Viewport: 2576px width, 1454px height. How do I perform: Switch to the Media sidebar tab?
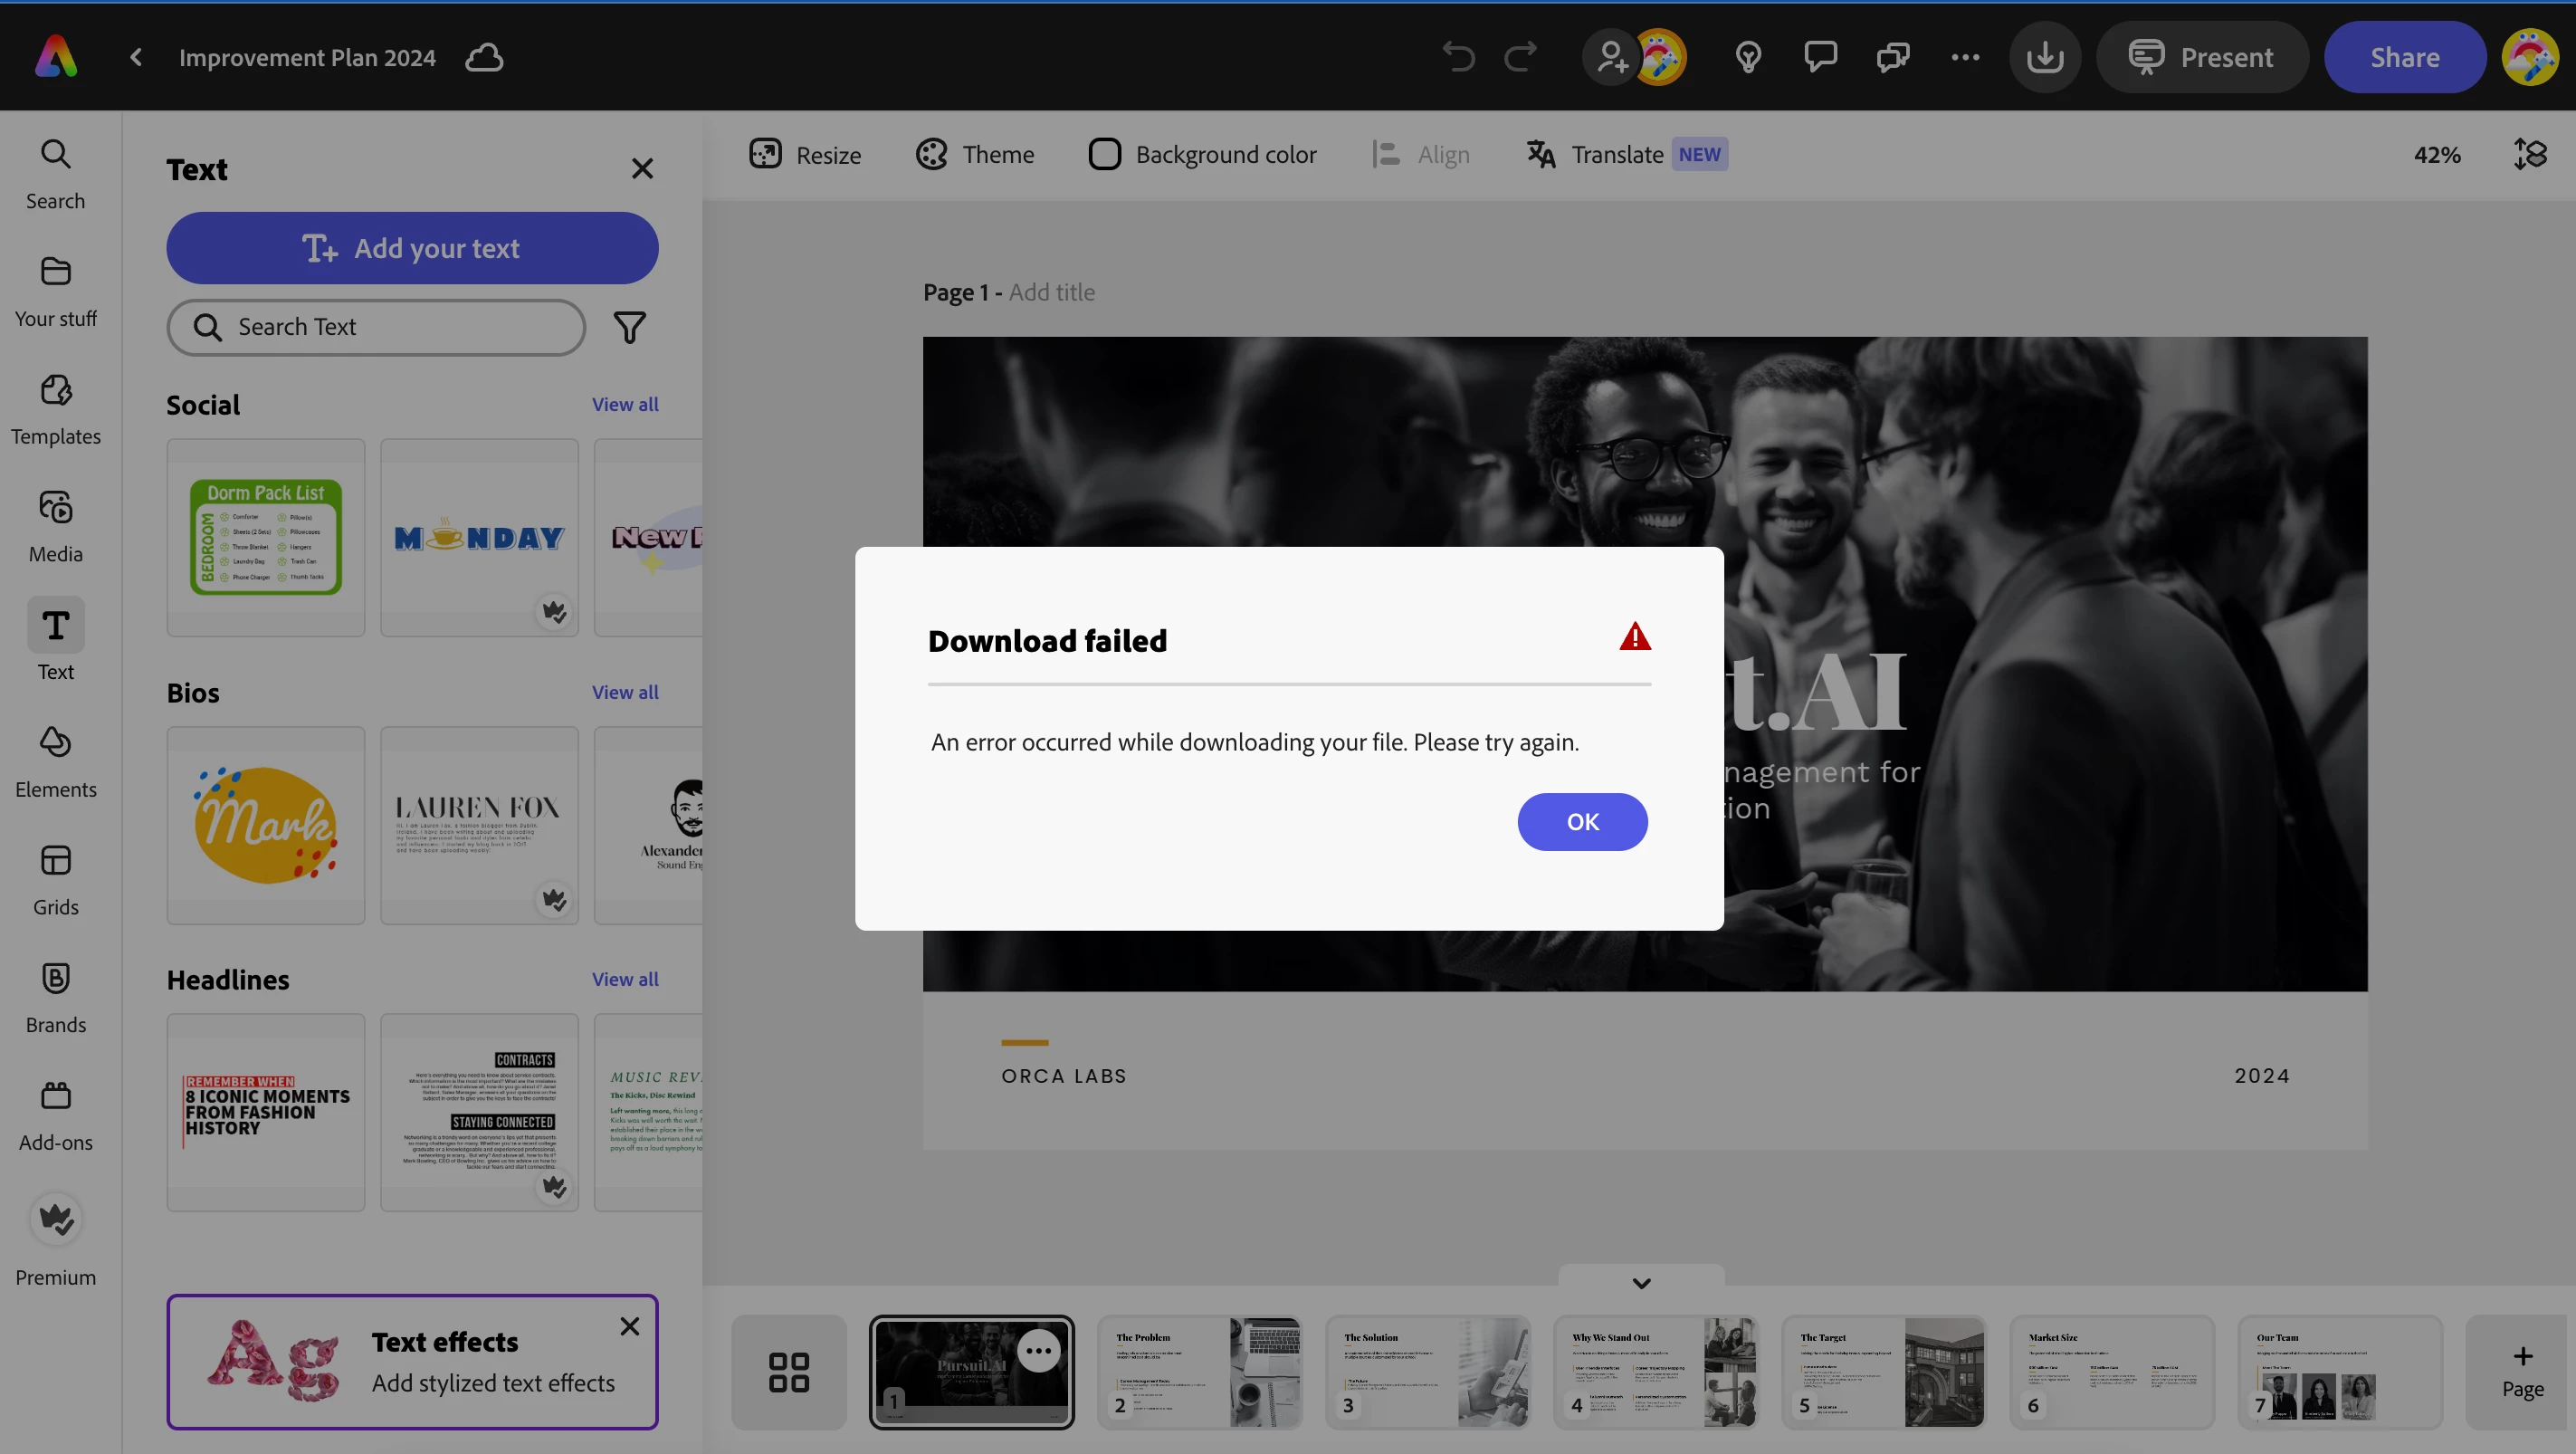tap(55, 527)
